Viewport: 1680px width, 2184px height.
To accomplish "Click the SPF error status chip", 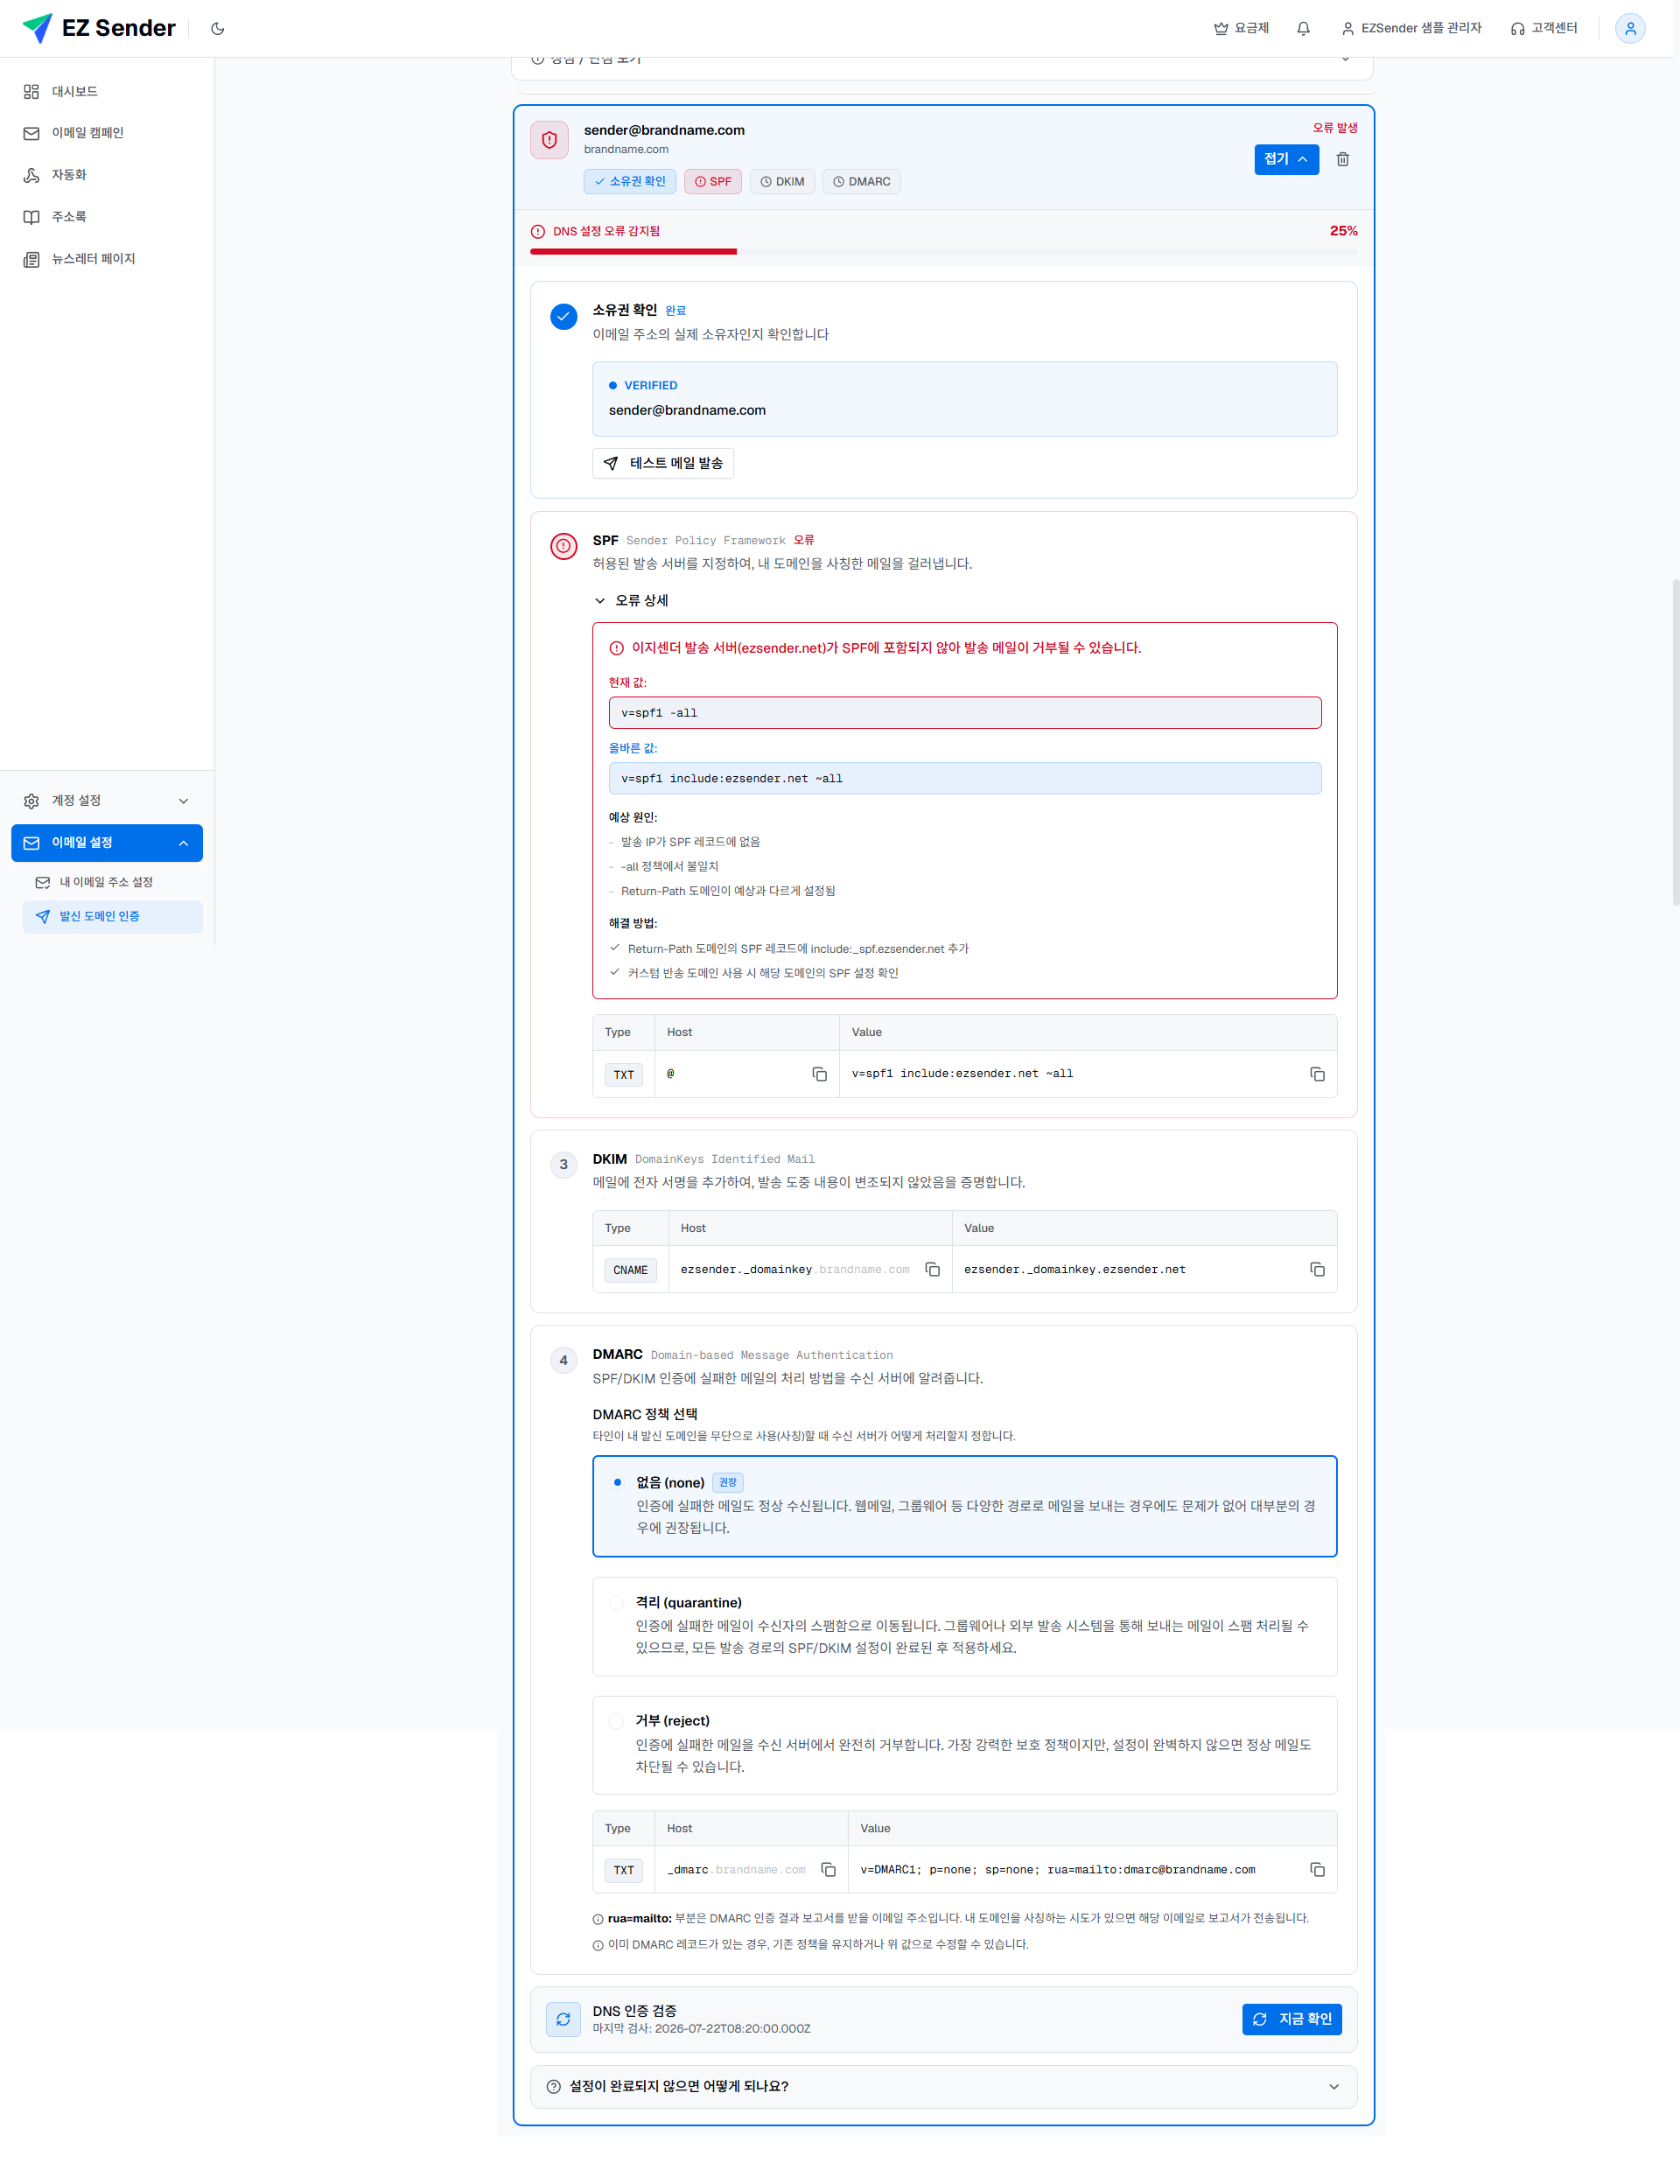I will click(x=712, y=181).
